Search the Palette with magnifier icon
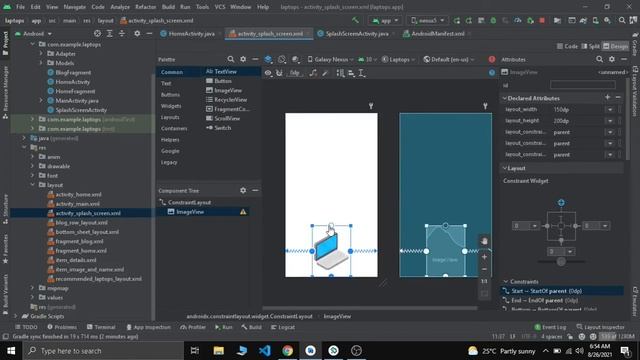 point(231,59)
